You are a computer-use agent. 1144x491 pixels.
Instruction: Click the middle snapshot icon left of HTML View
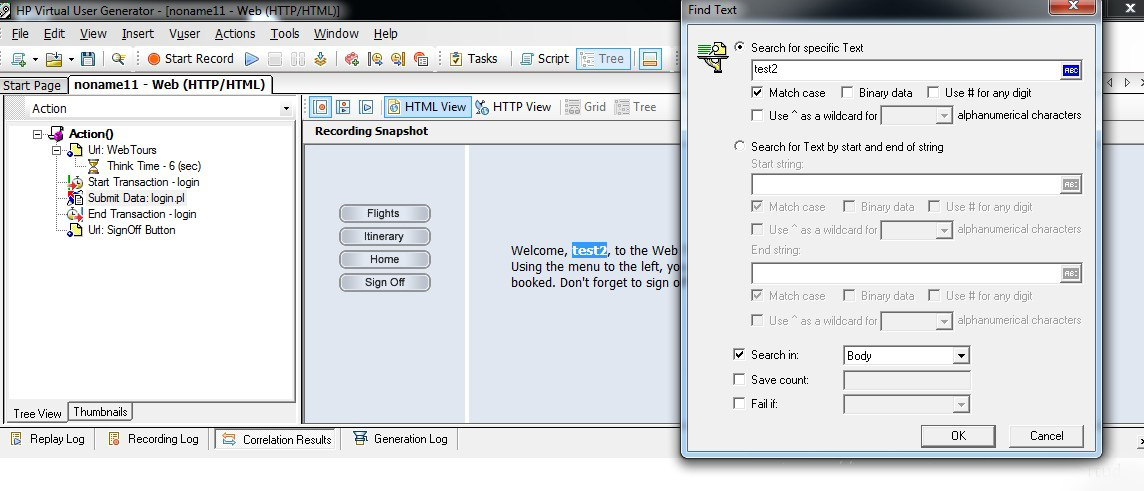click(344, 107)
